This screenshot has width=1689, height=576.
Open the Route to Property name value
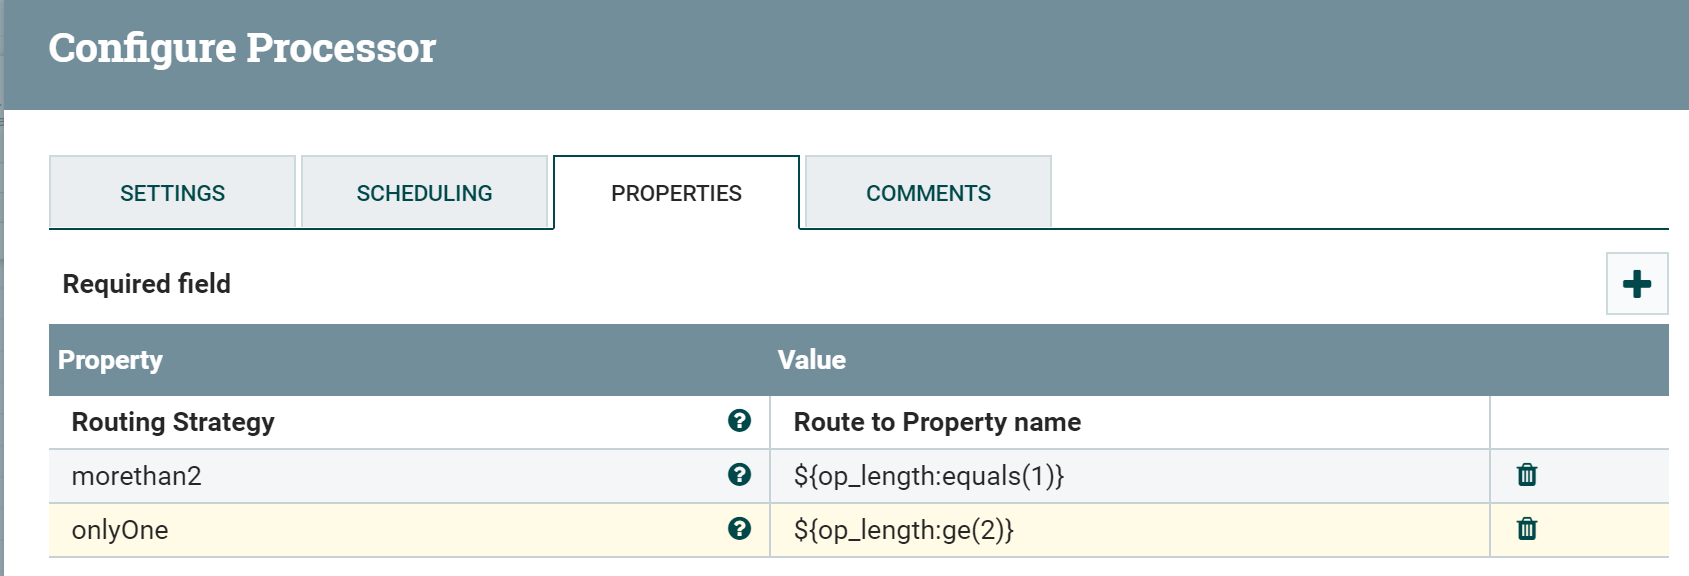(937, 422)
